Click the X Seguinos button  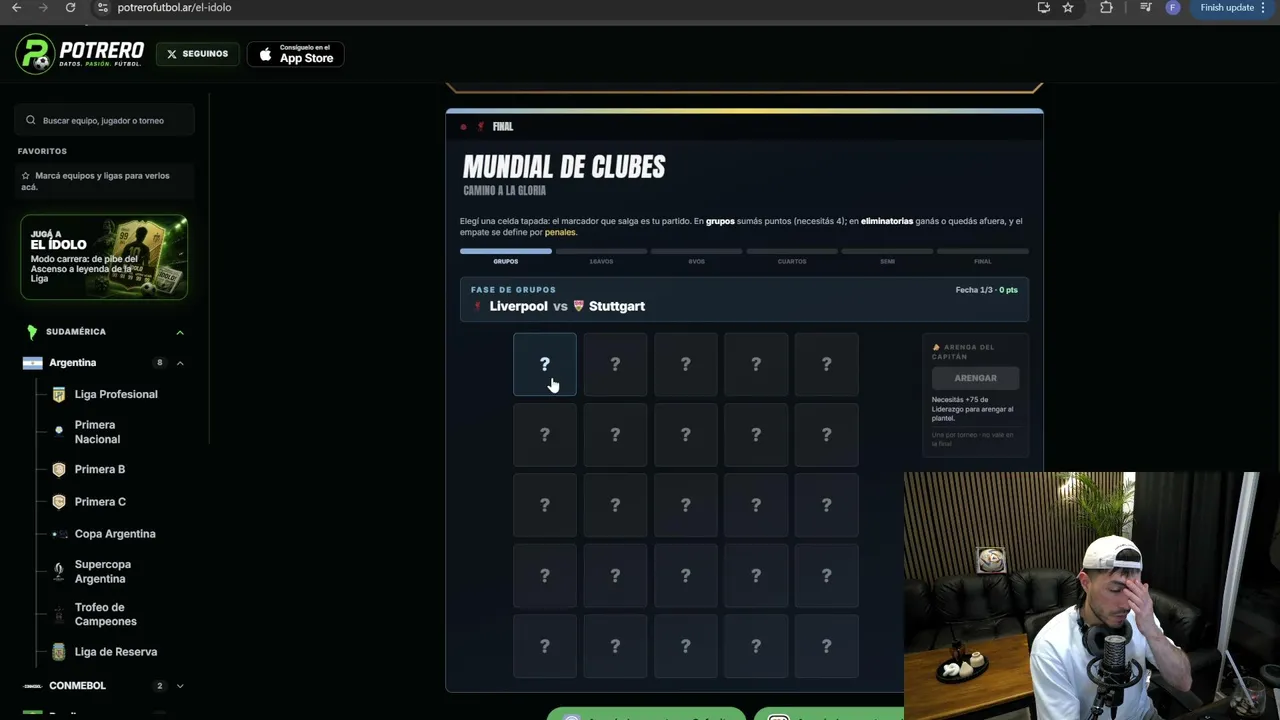click(198, 54)
